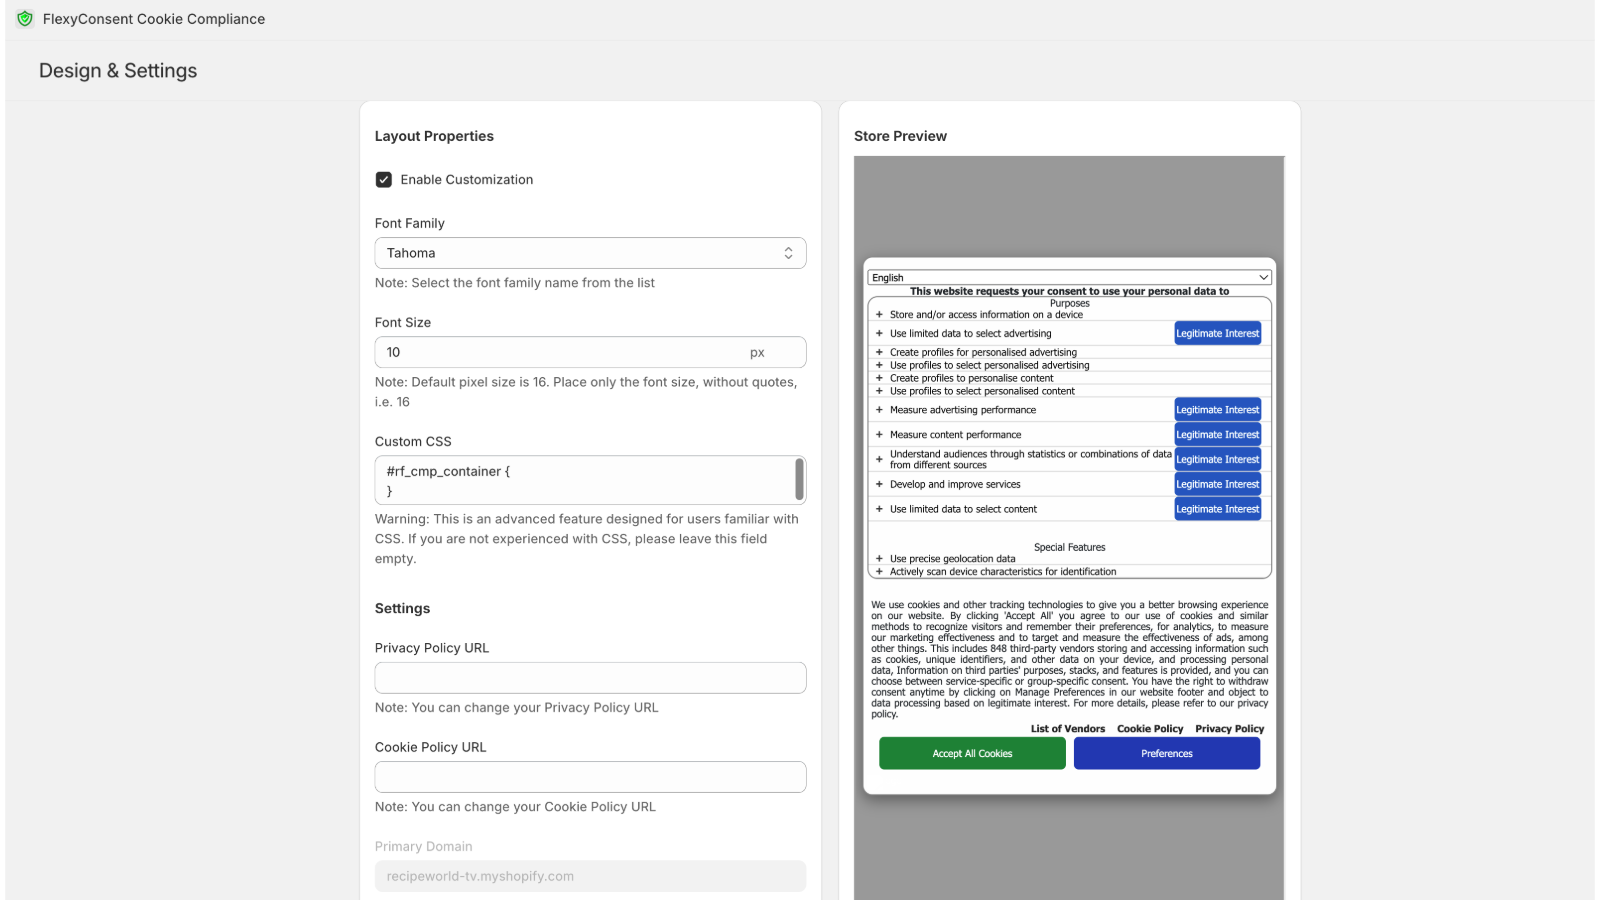Screen dimensions: 1600x900
Task: Click the Font Size input showing 10
Action: [x=560, y=352]
